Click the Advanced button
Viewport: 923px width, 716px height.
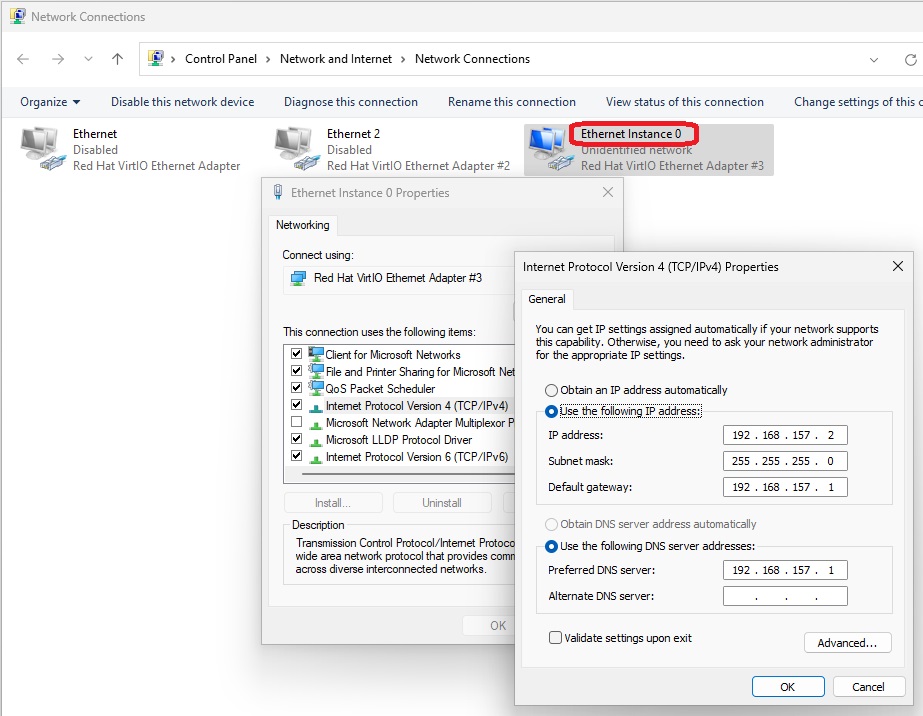(847, 642)
